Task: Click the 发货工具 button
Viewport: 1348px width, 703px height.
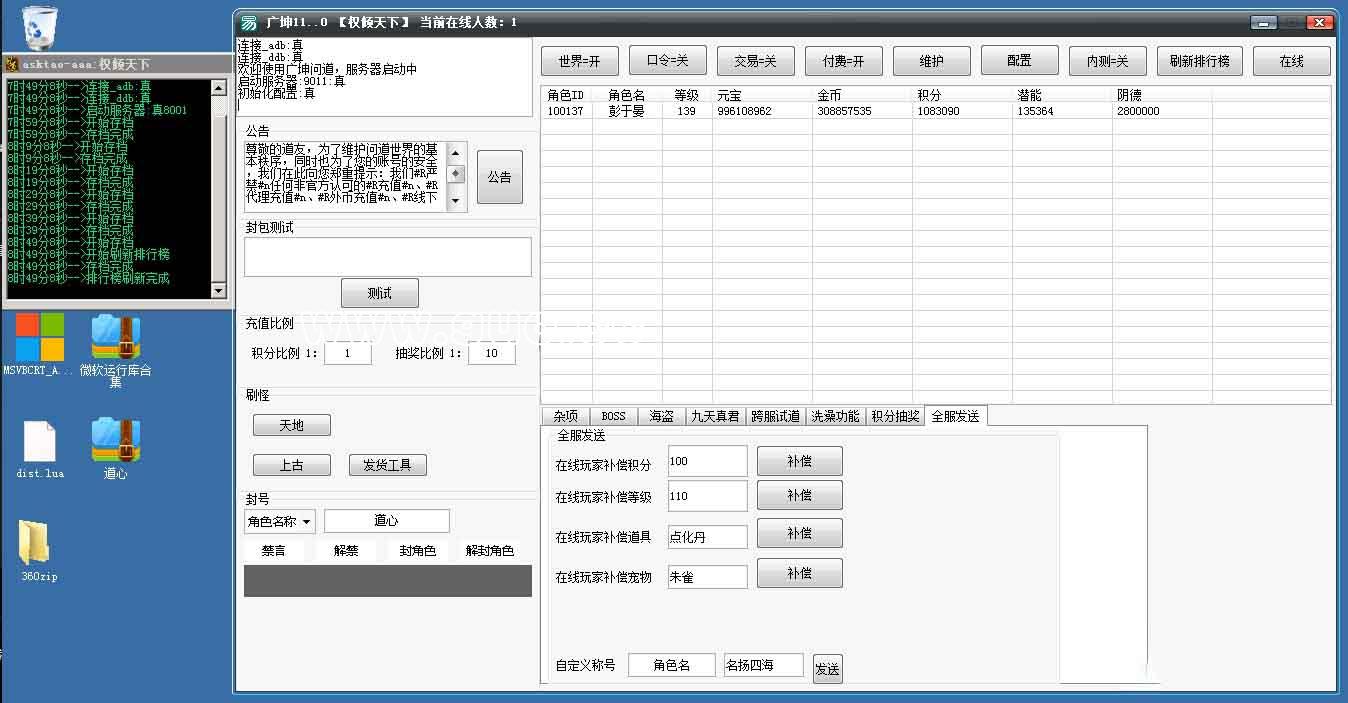Action: [387, 465]
